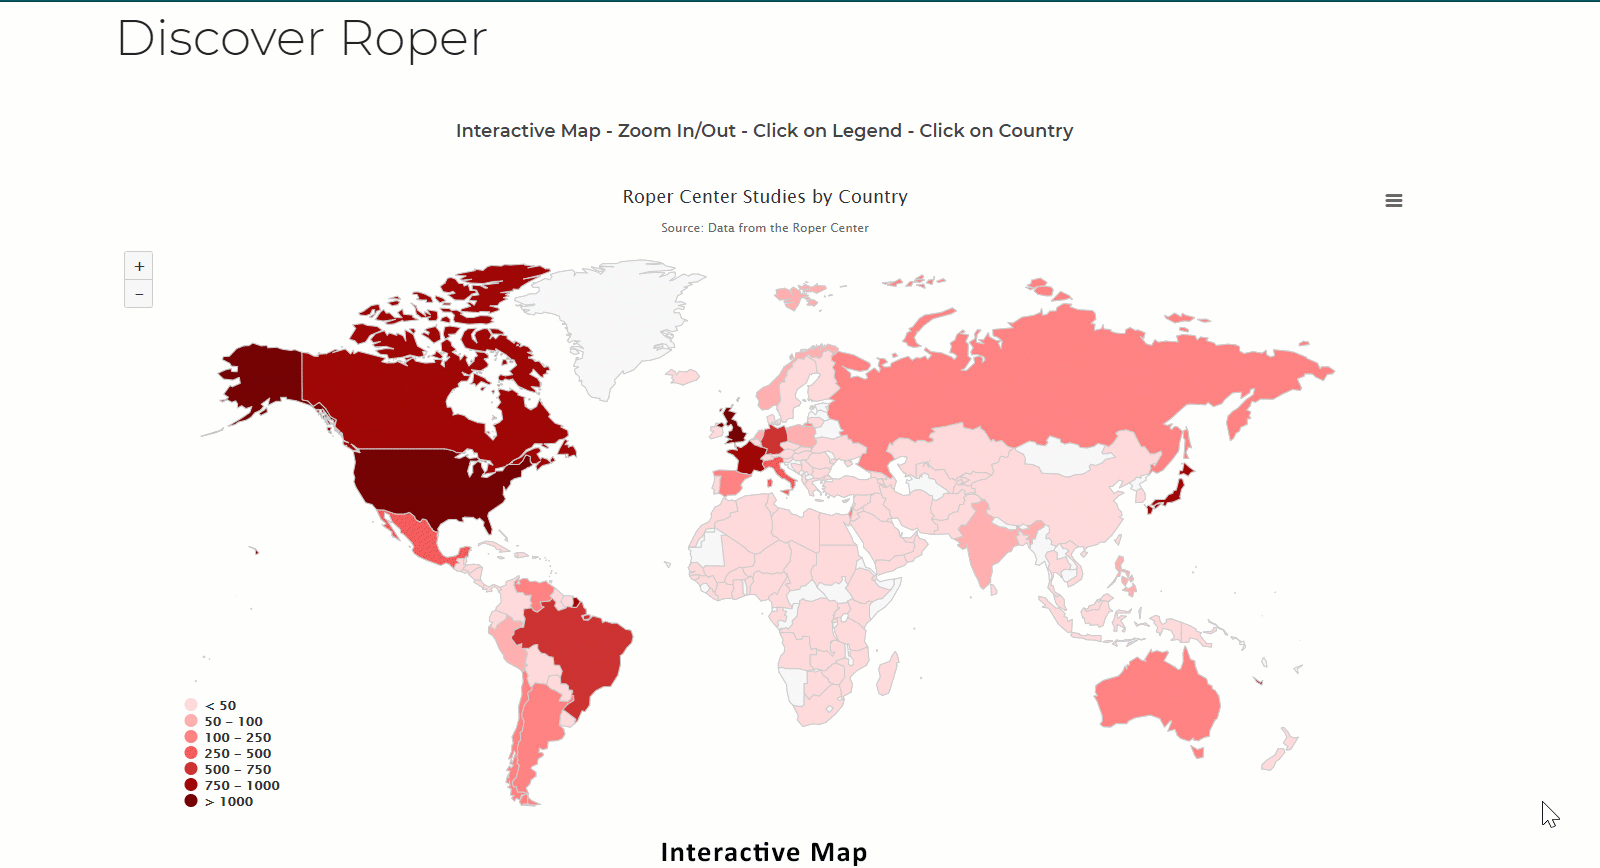
Task: Select New Zealand on the map
Action: tap(1281, 750)
